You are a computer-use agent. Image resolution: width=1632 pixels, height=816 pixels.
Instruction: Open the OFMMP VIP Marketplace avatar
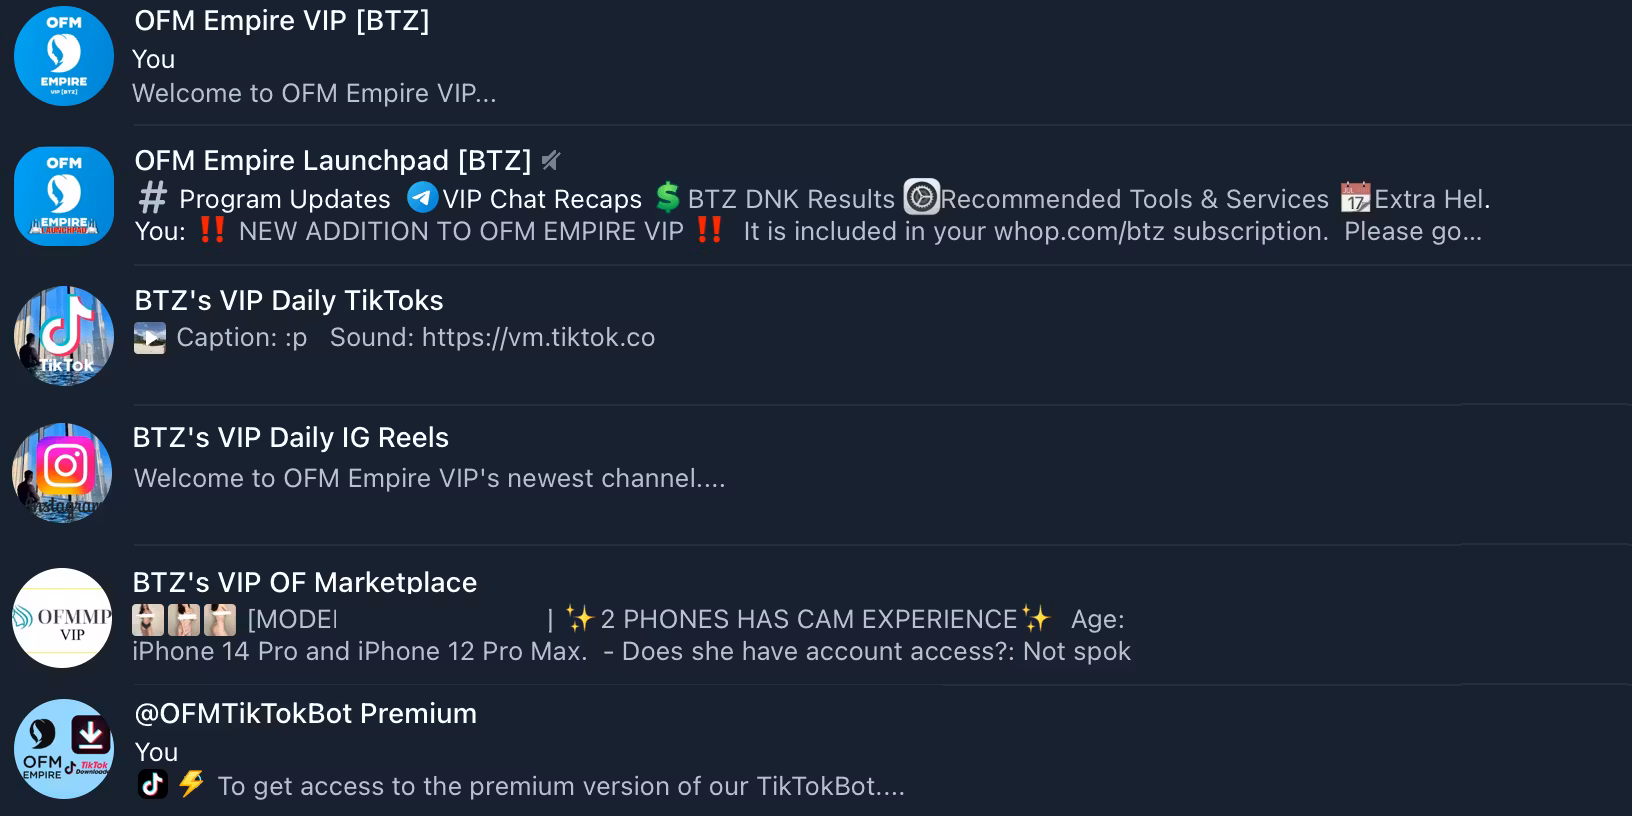coord(62,618)
